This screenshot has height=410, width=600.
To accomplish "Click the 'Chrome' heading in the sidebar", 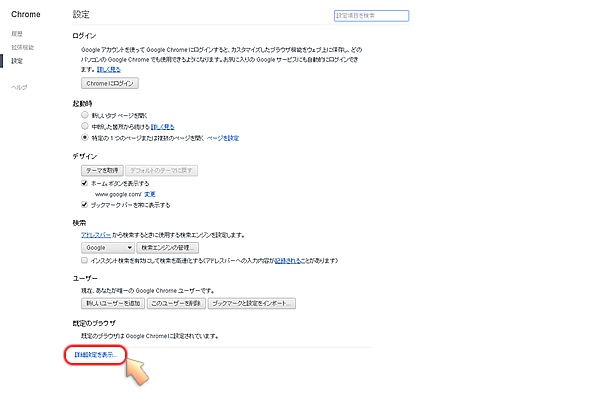I will click(x=26, y=14).
